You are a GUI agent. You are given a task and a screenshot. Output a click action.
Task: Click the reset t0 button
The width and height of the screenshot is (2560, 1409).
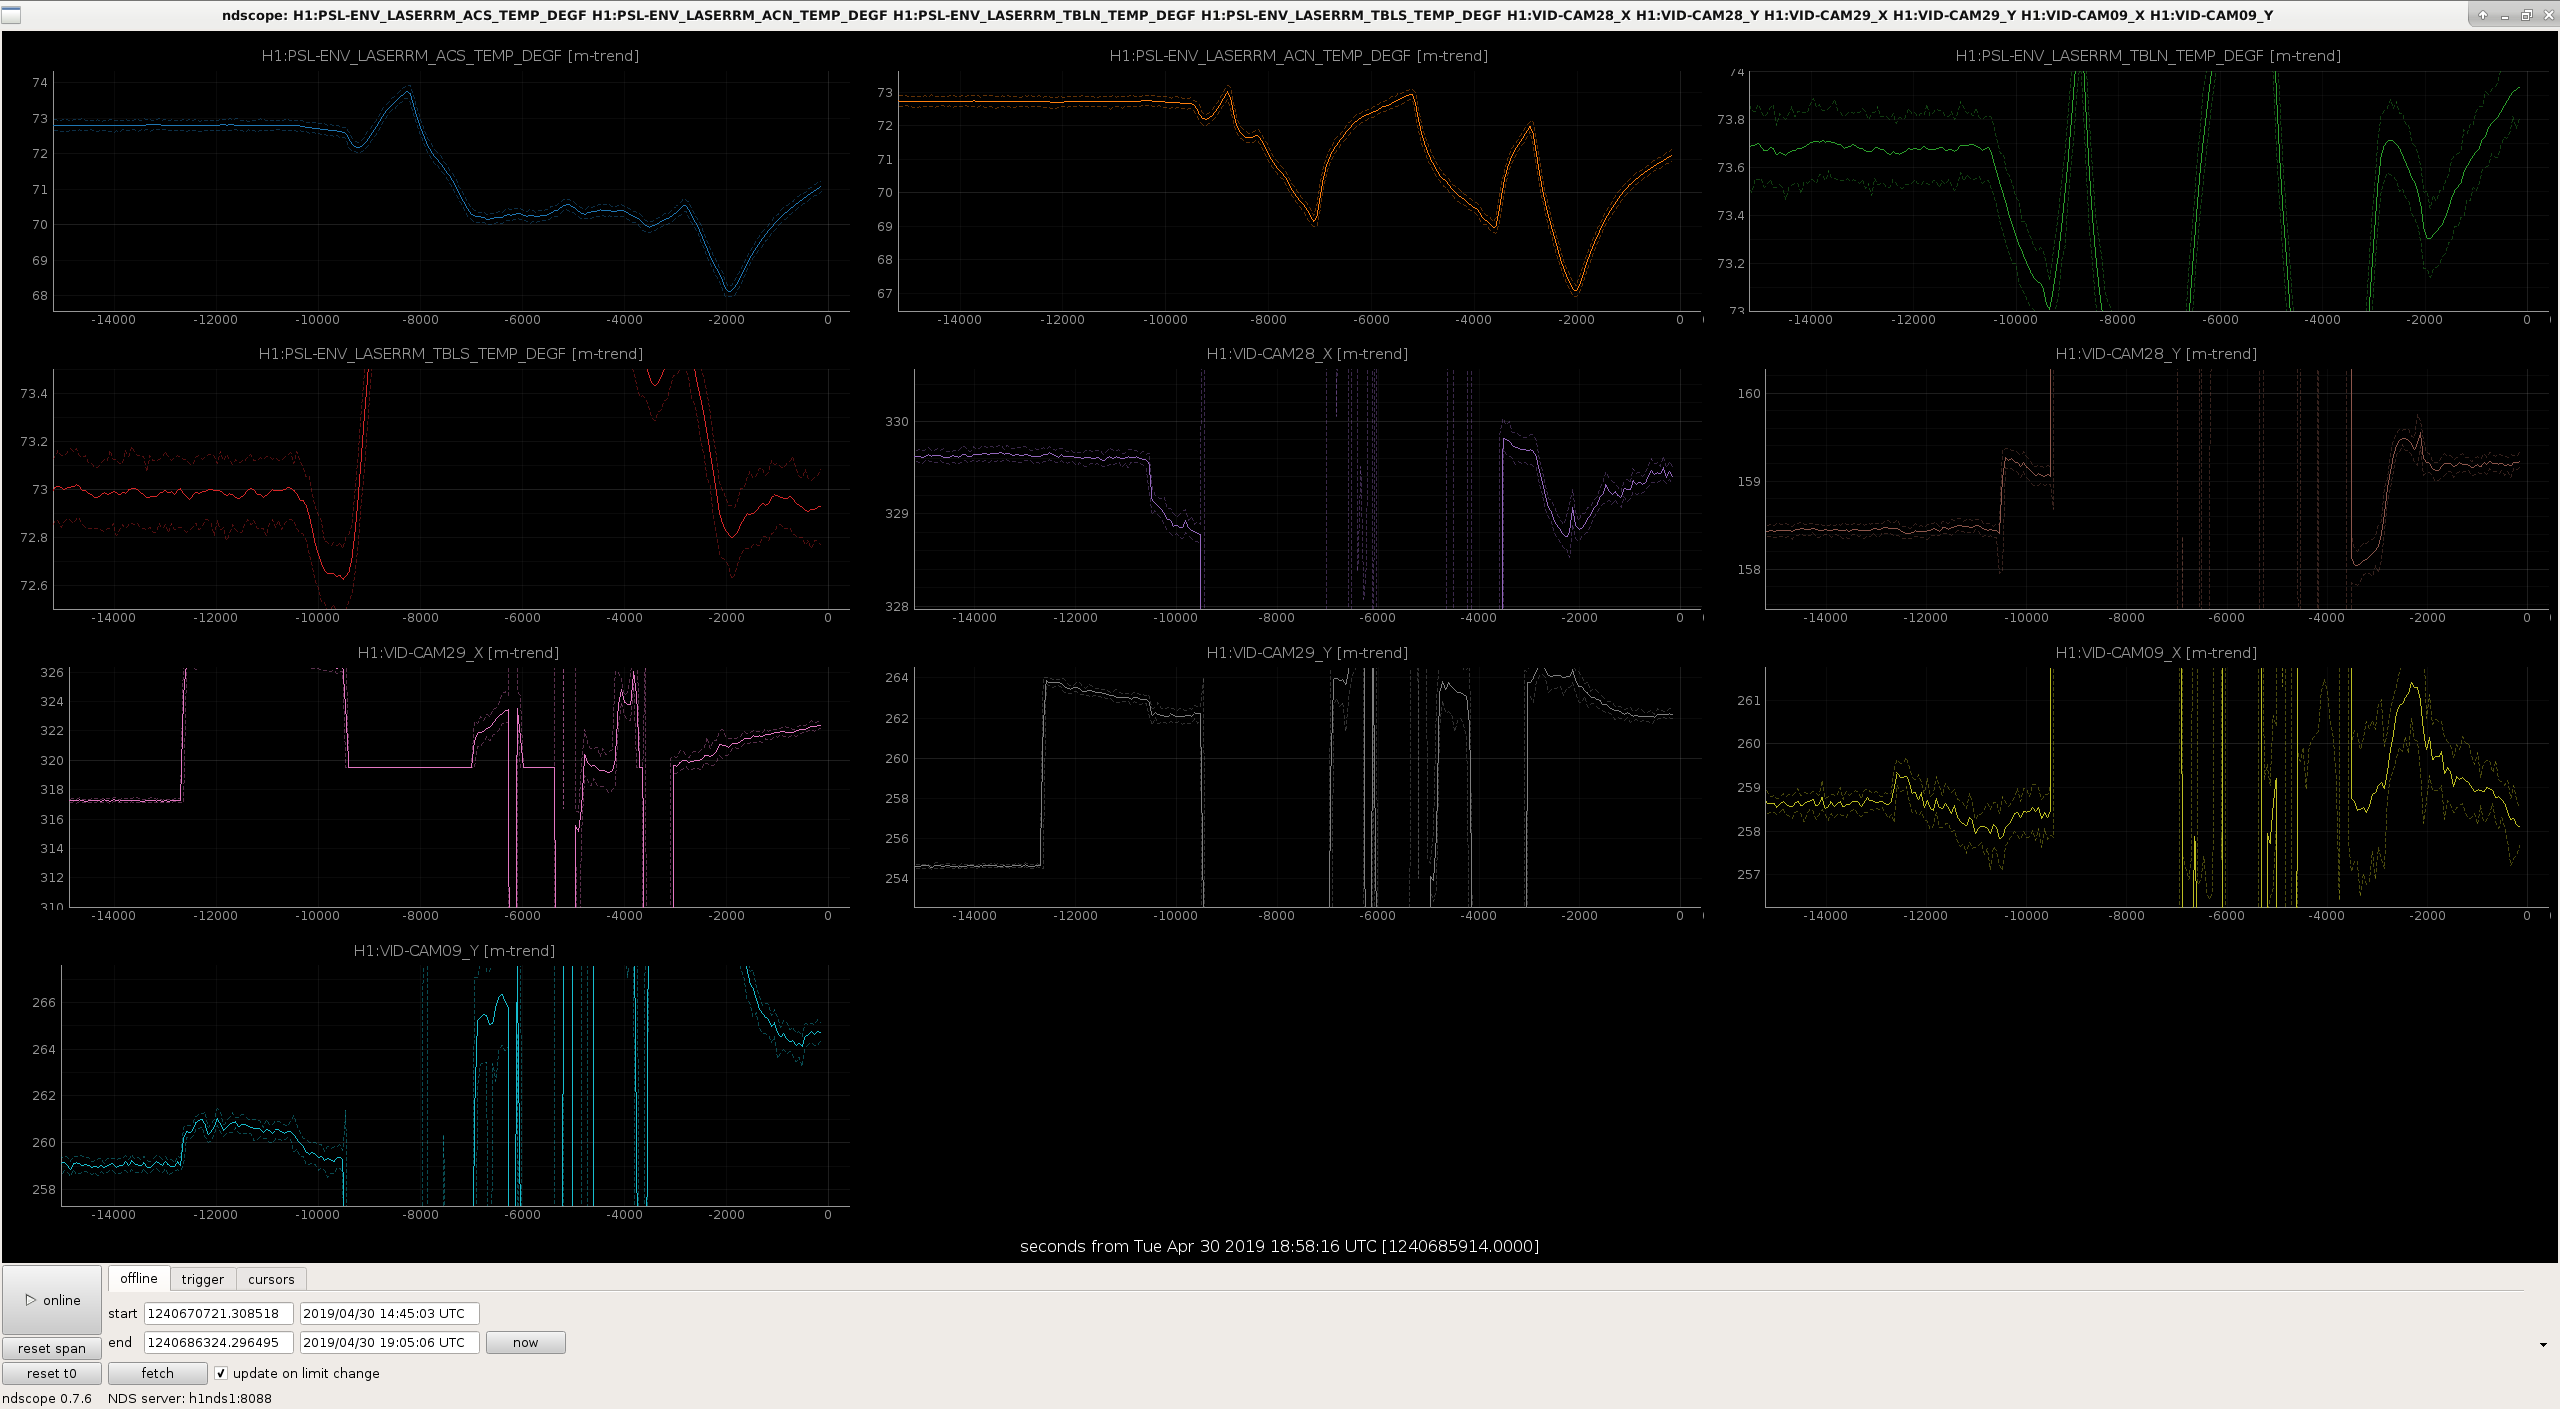click(x=52, y=1373)
